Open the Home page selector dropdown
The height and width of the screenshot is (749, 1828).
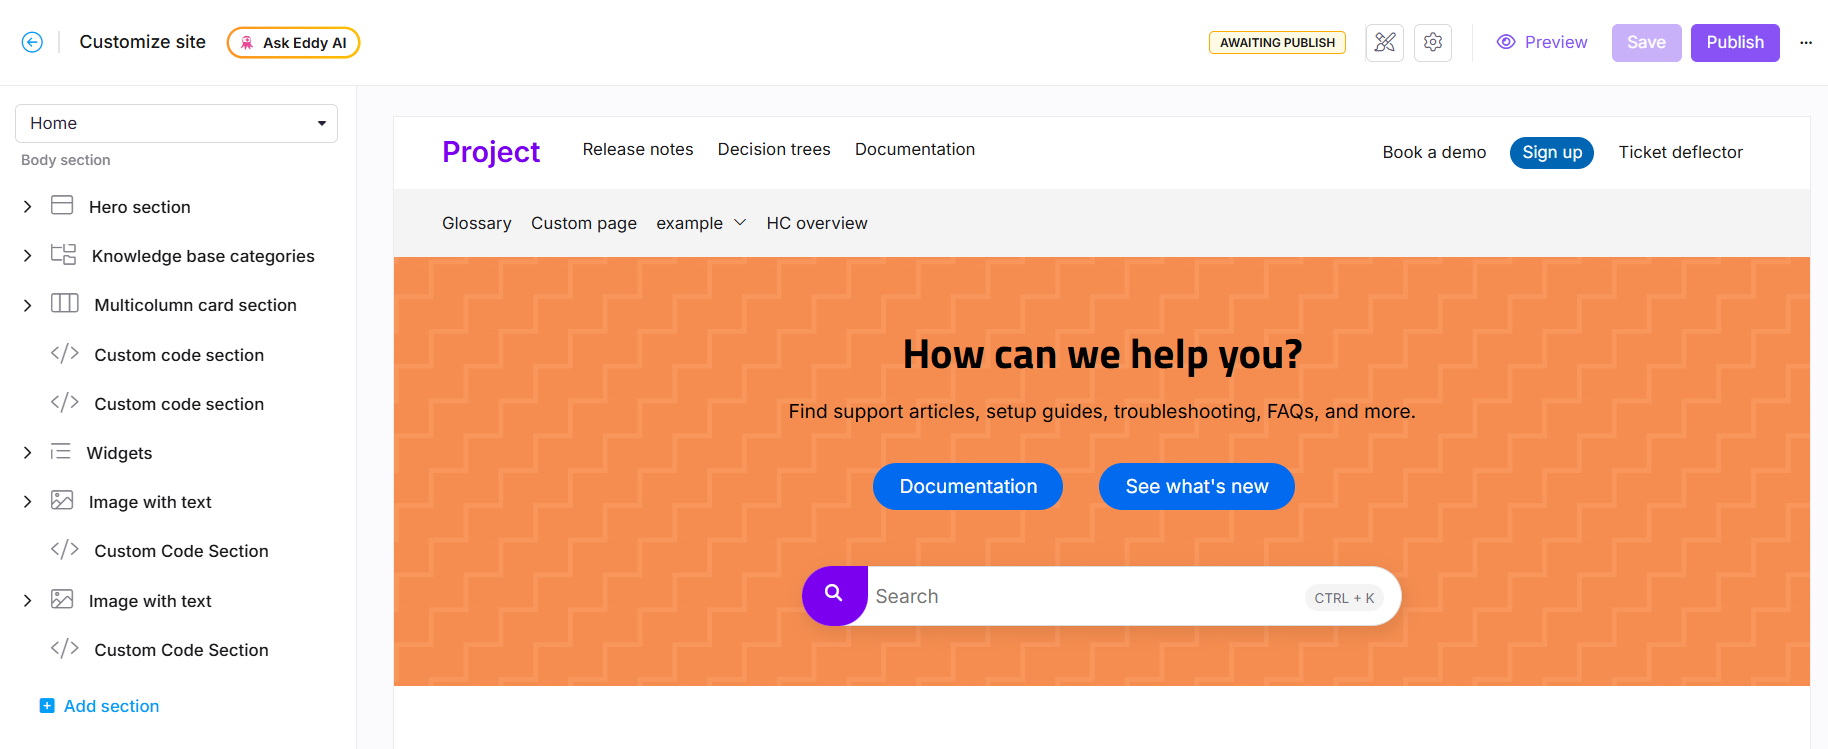pos(176,123)
